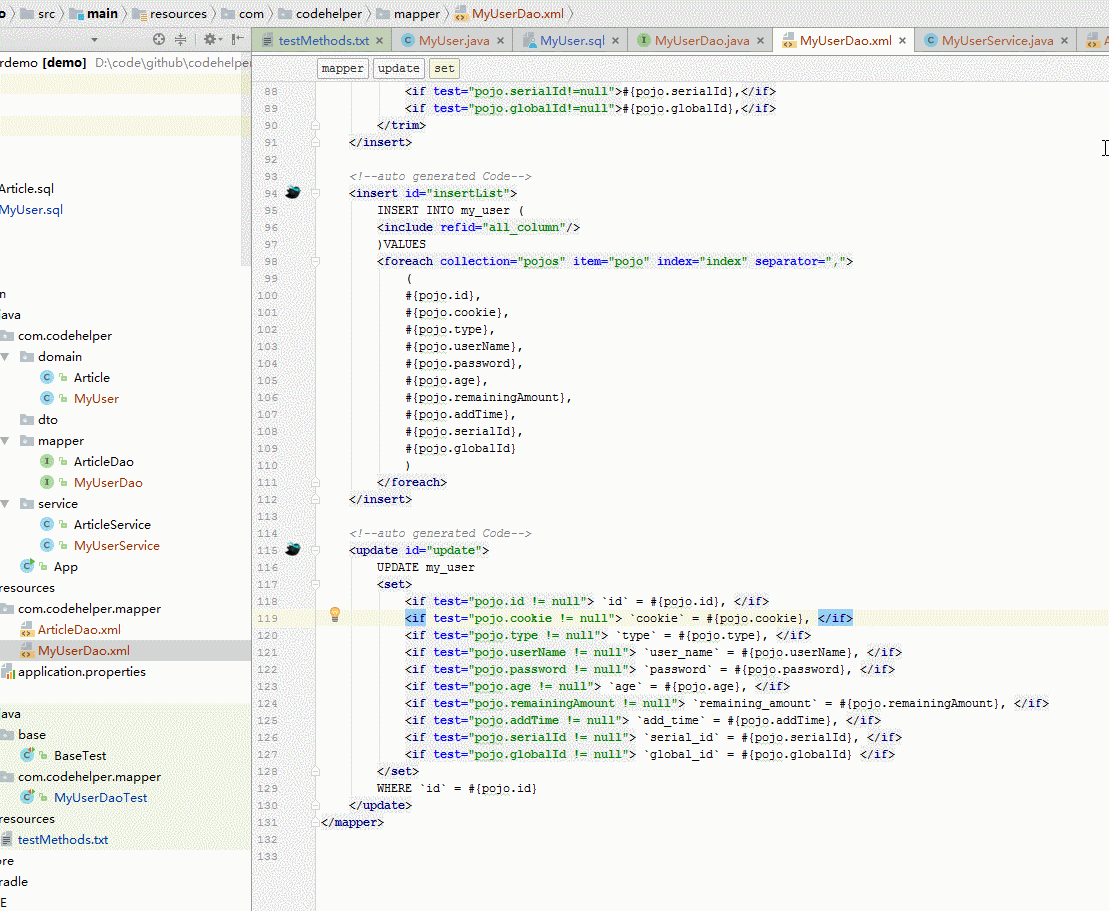Fold the insertList element at line 94

click(315, 193)
